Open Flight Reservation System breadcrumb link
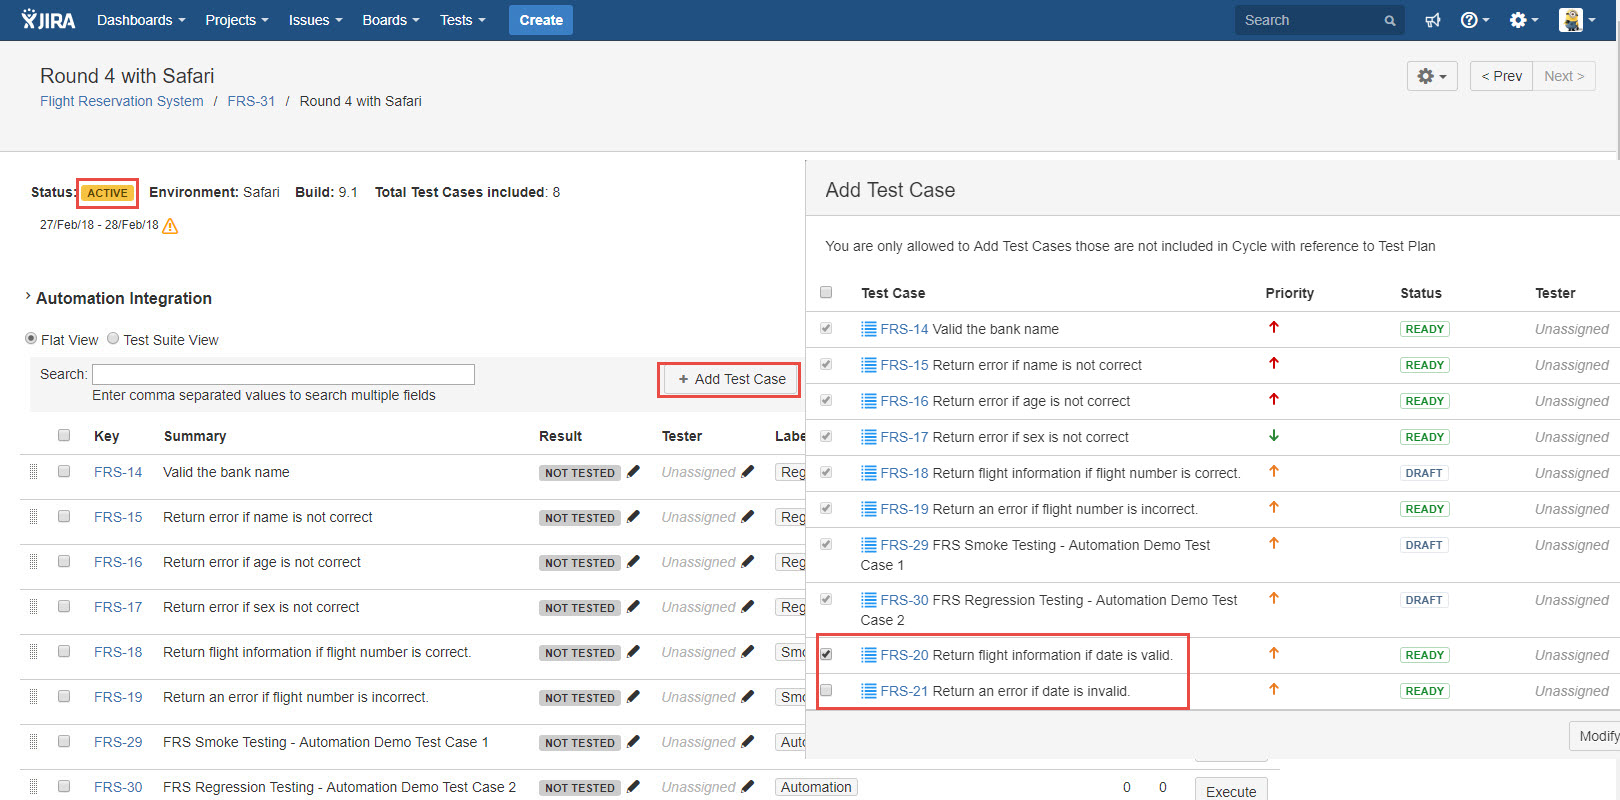1620x800 pixels. [122, 101]
